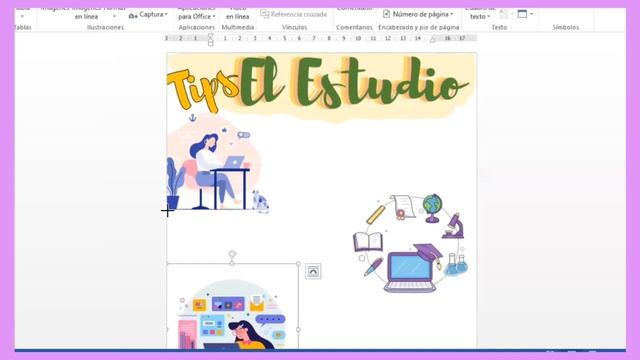Click the Layout Options icon beside selected image
Viewport: 640px width, 360px height.
point(313,271)
